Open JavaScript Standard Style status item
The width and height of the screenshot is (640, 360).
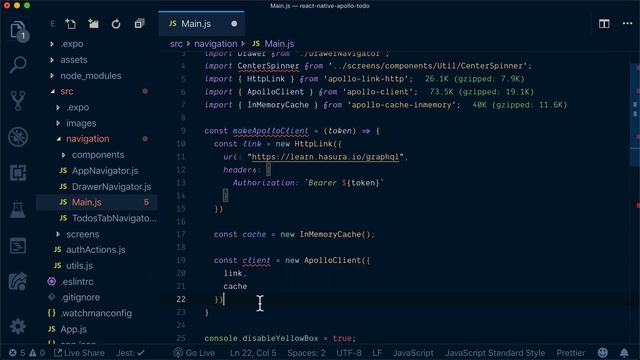pos(495,353)
